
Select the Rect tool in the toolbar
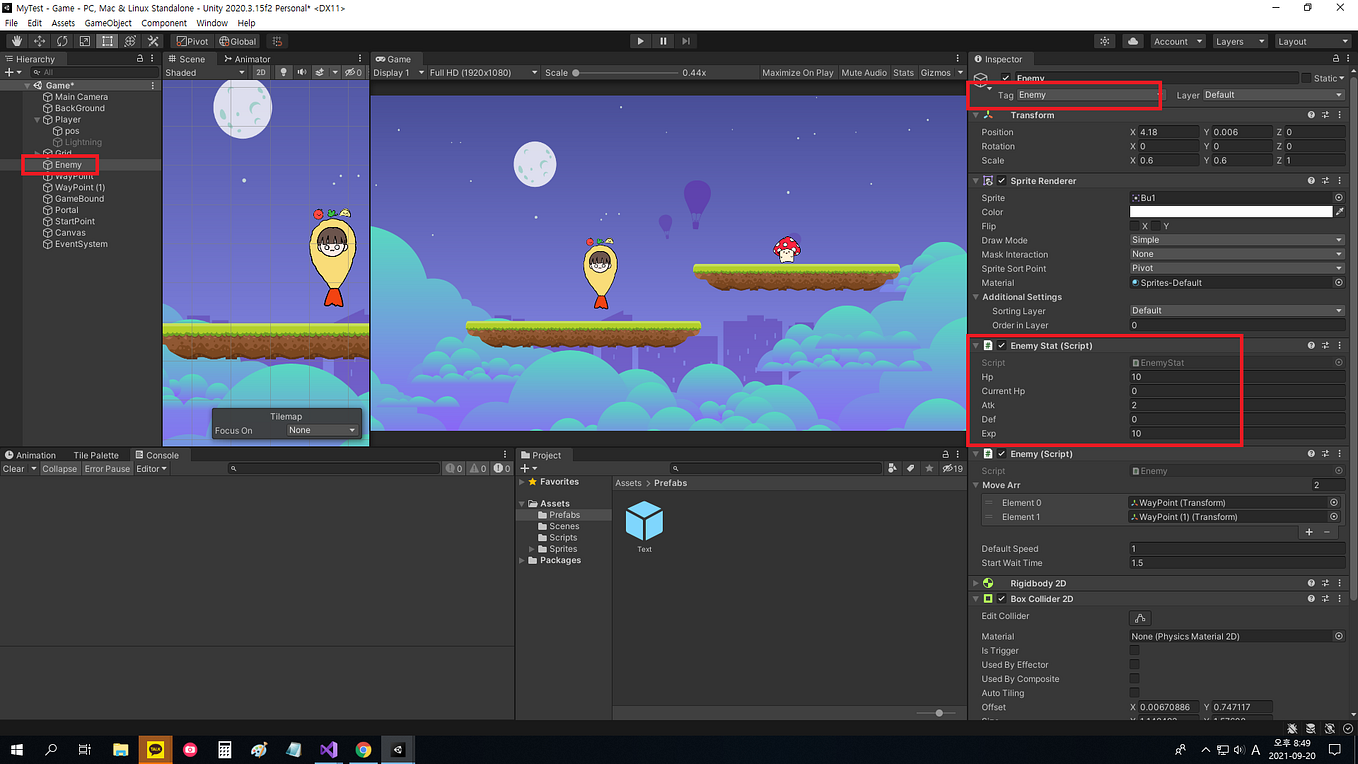click(x=107, y=41)
